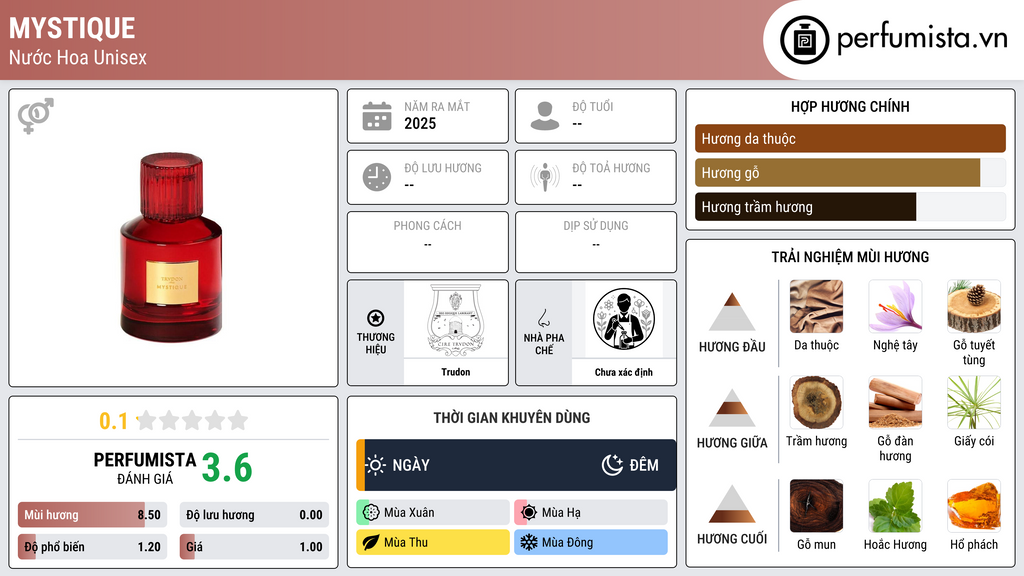Click the person icon beside Độ tuổi
The image size is (1024, 576).
pyautogui.click(x=545, y=116)
